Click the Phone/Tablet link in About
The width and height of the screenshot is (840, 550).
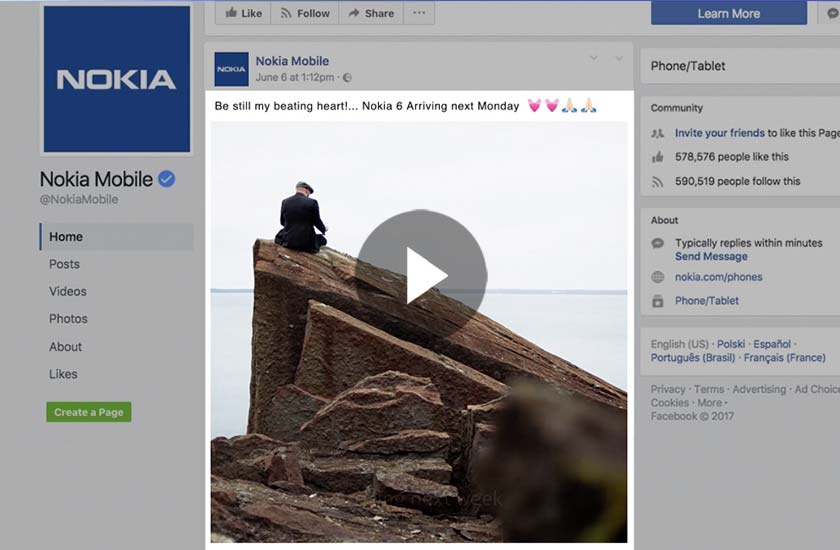click(x=707, y=301)
